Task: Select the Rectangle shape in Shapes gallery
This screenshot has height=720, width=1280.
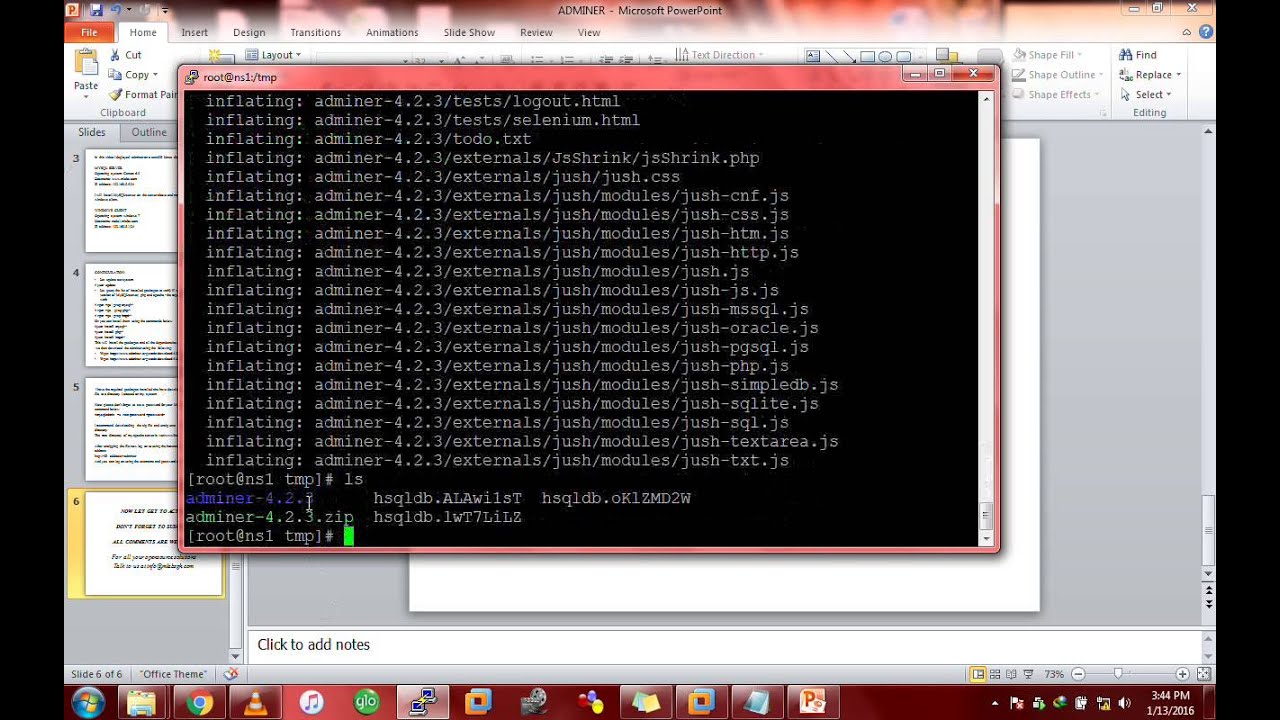Action: (867, 56)
